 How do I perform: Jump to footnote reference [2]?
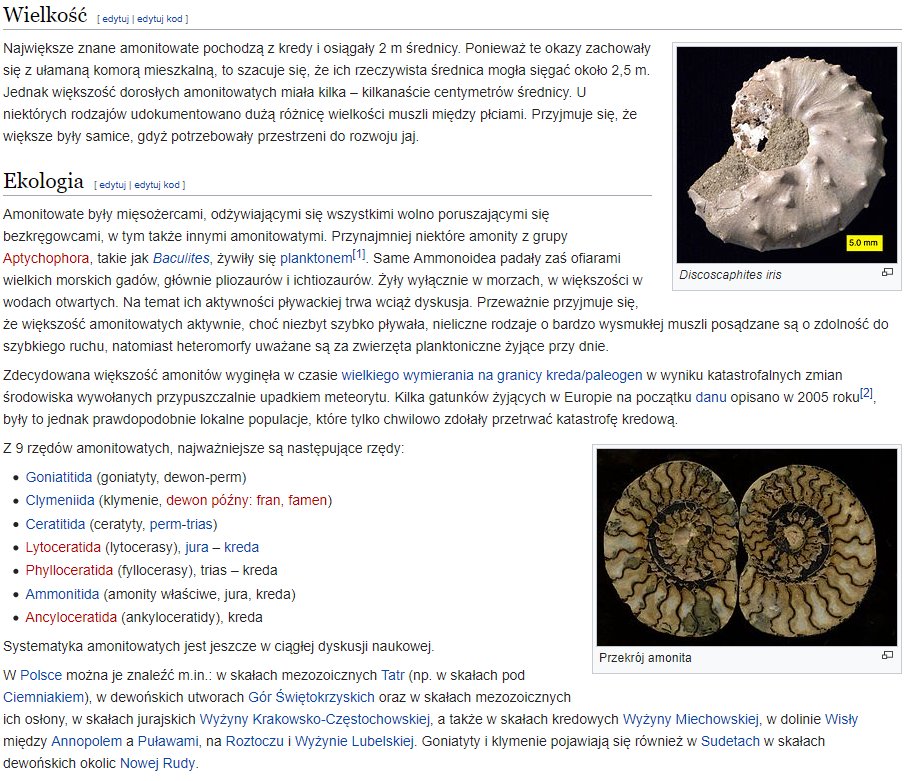[x=866, y=393]
